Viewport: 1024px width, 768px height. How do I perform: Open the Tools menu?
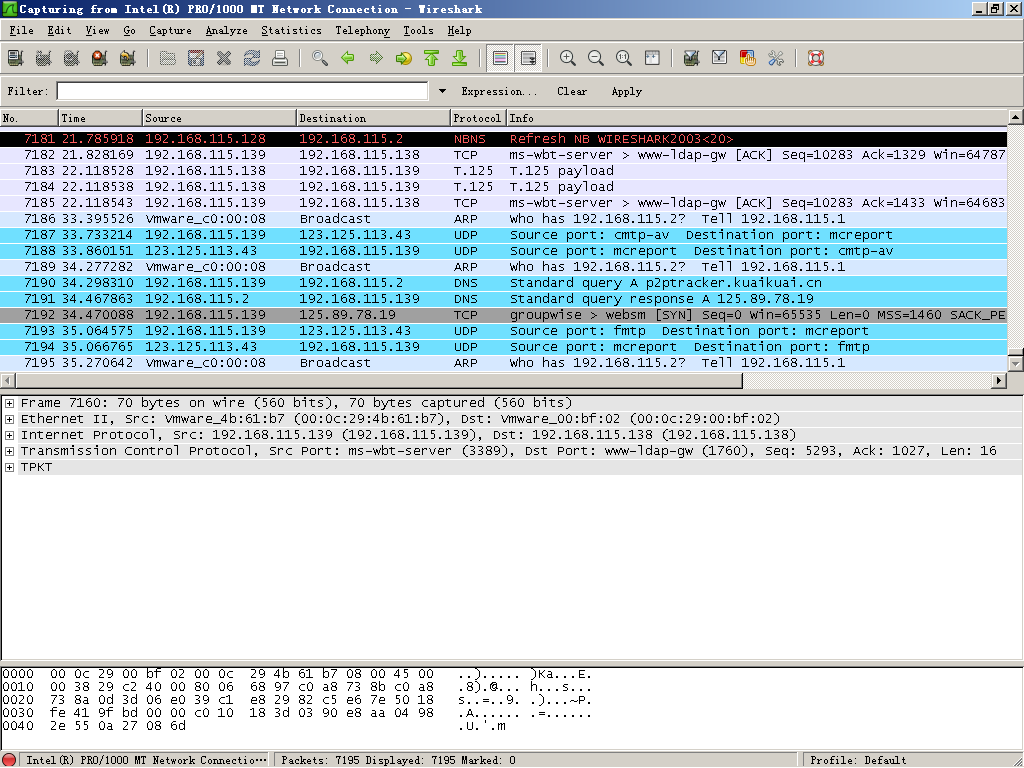418,30
